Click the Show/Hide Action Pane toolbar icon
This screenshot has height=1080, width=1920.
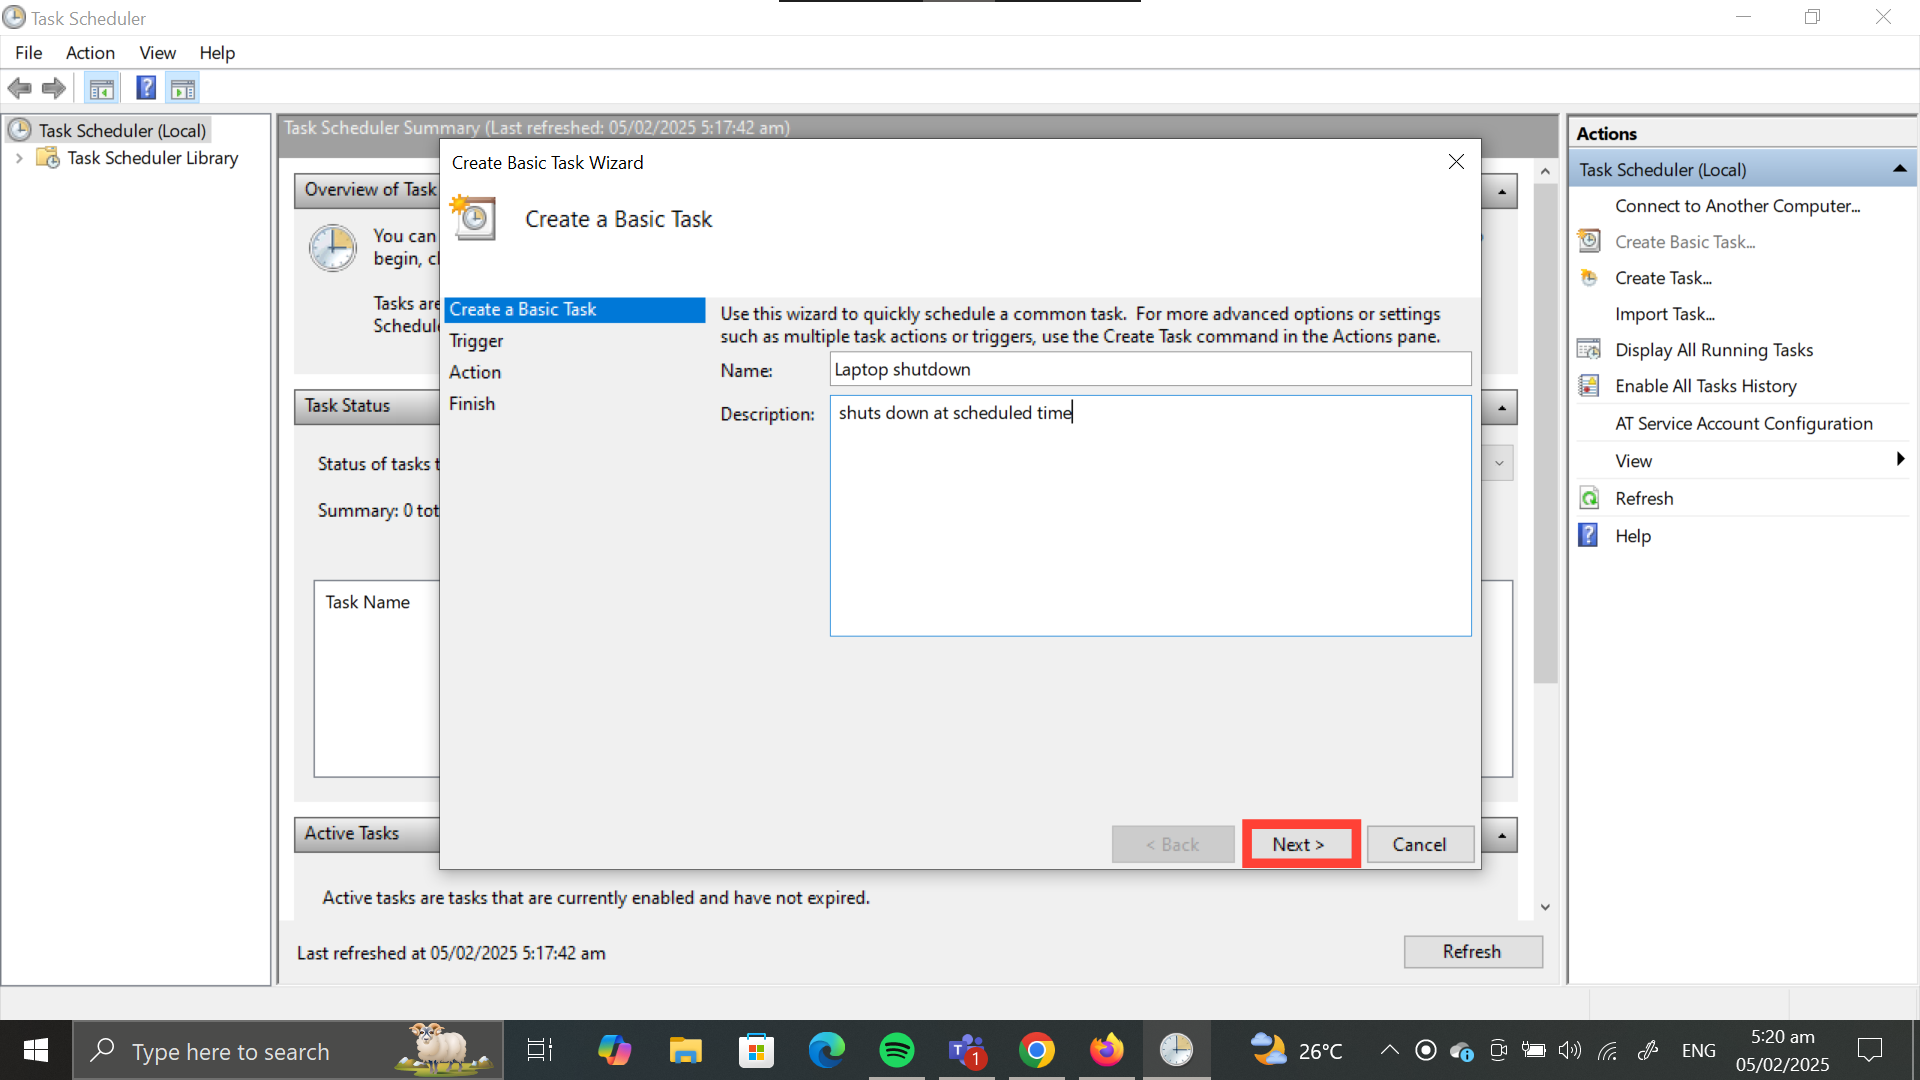183,88
